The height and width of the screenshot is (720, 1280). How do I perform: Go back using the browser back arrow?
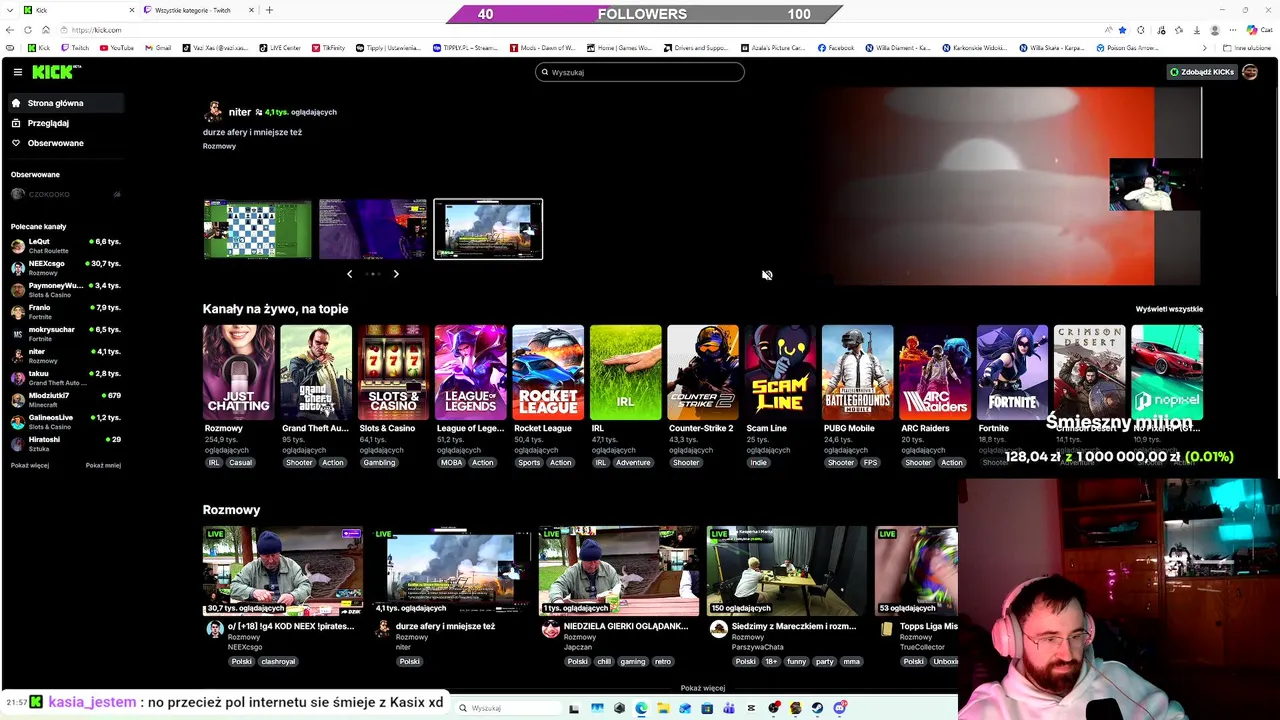(12, 30)
